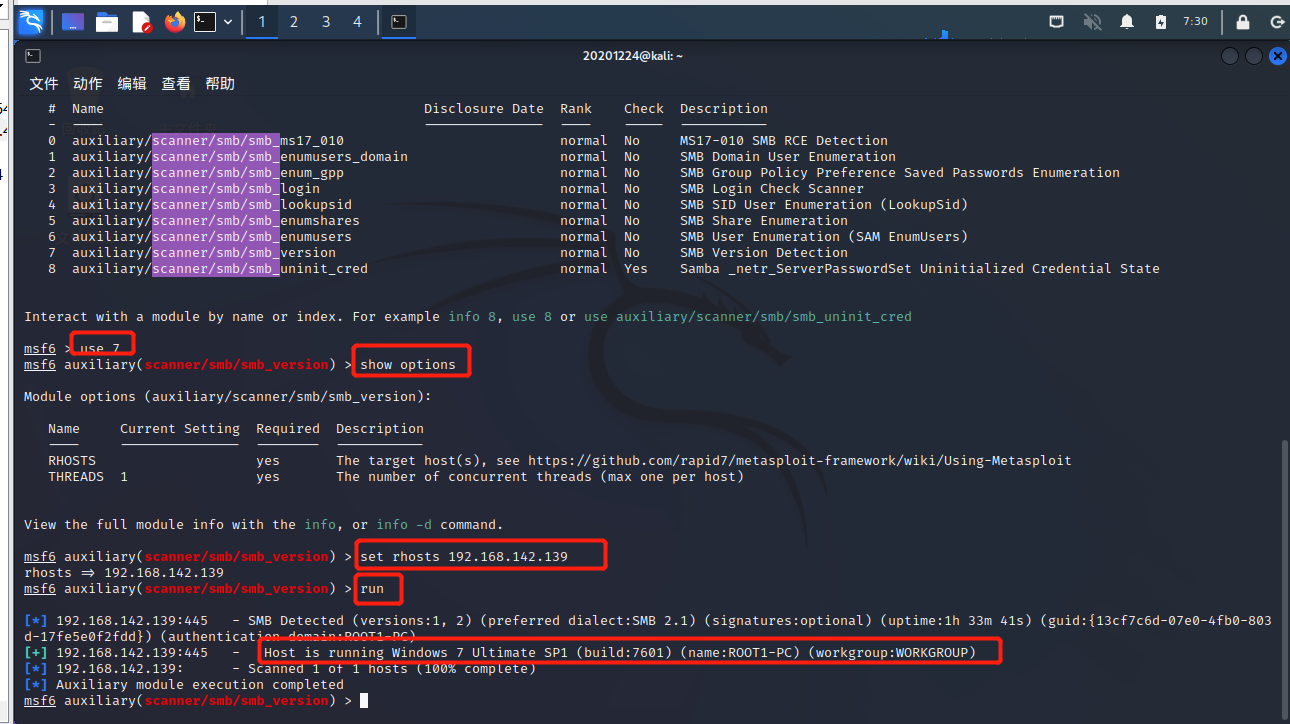Switch to workspace 4
This screenshot has width=1290, height=724.
tap(358, 21)
